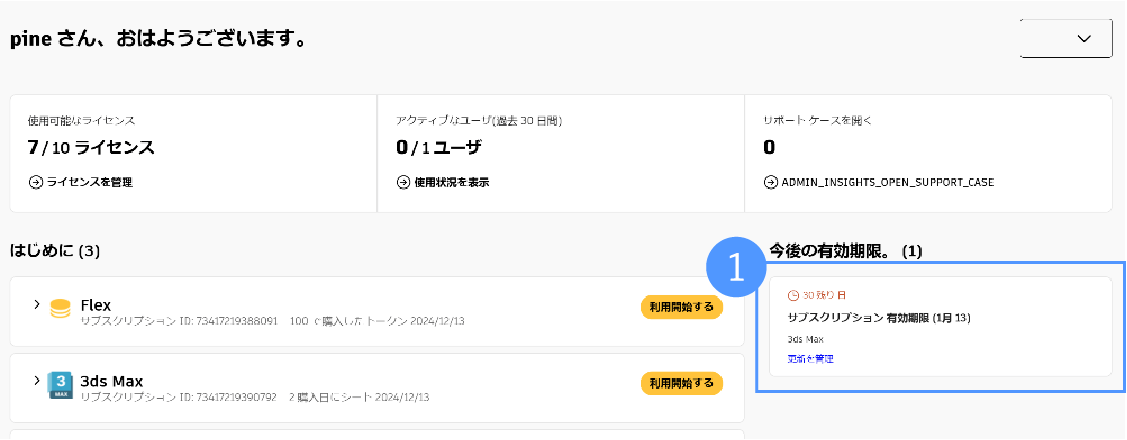Click the orange clock icon near 30 残り日
This screenshot has height=440, width=1127.
[x=794, y=296]
